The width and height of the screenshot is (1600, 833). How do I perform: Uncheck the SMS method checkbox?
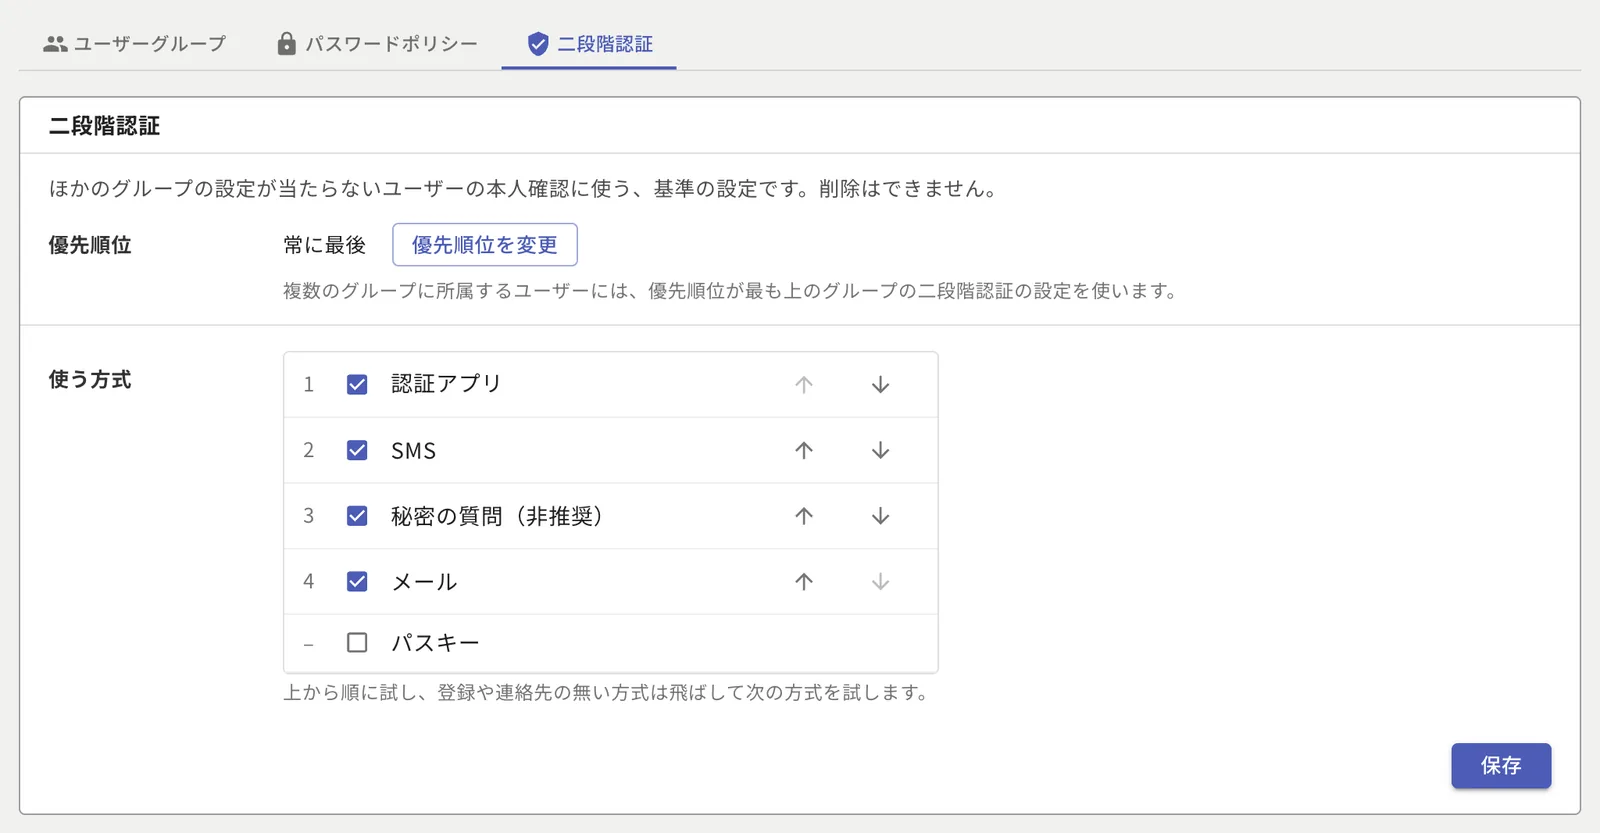(357, 451)
